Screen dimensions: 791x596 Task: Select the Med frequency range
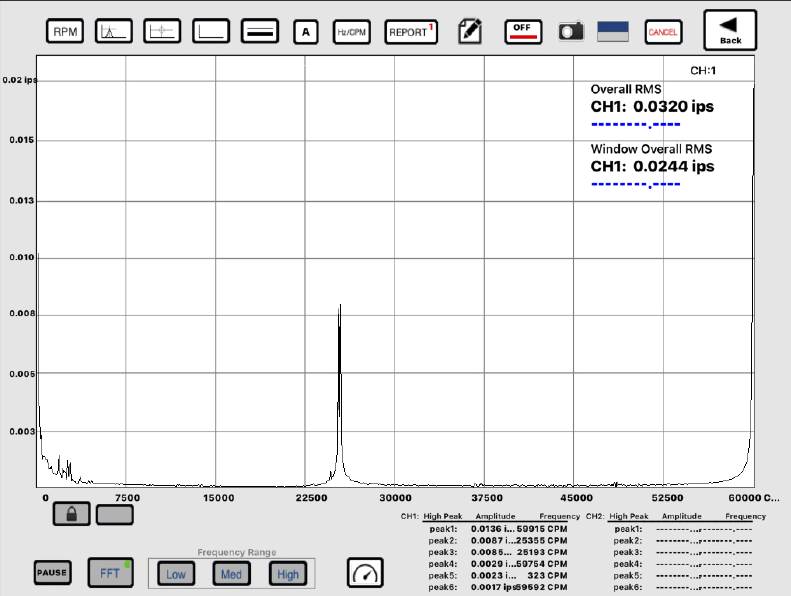point(231,573)
